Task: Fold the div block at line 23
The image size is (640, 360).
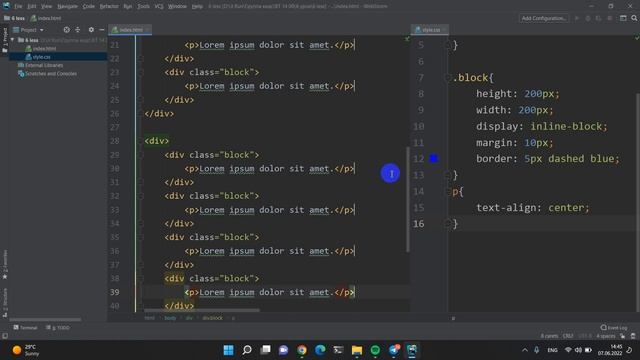Action: (x=141, y=73)
